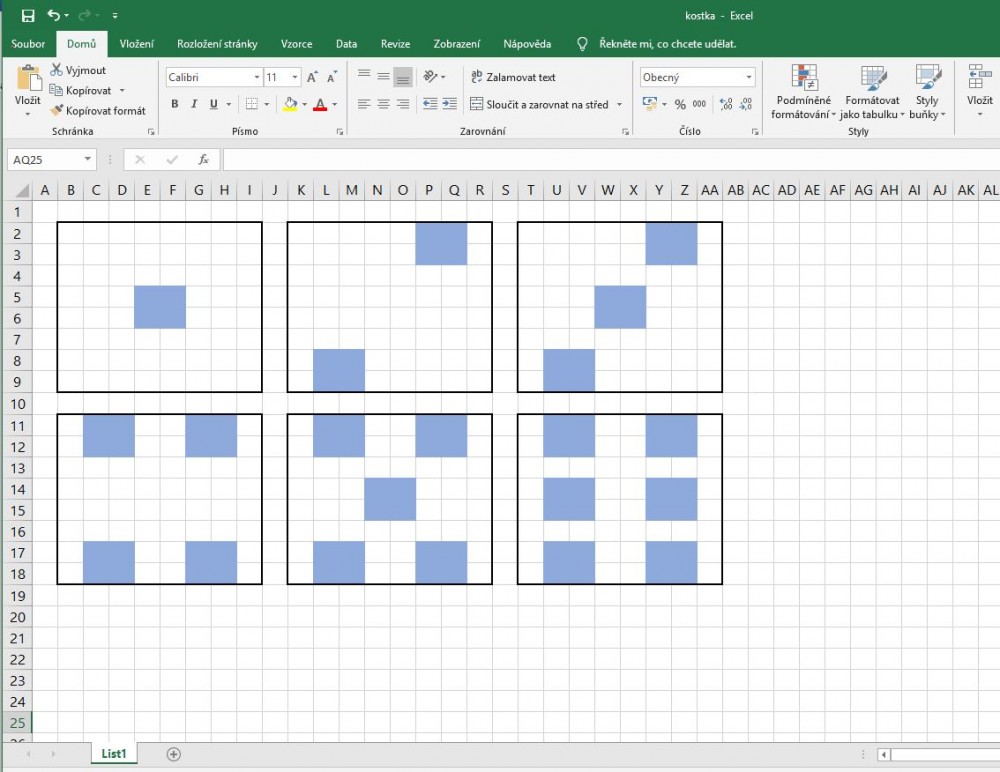Click the percent style icon
Viewport: 1000px width, 772px height.
[x=680, y=104]
